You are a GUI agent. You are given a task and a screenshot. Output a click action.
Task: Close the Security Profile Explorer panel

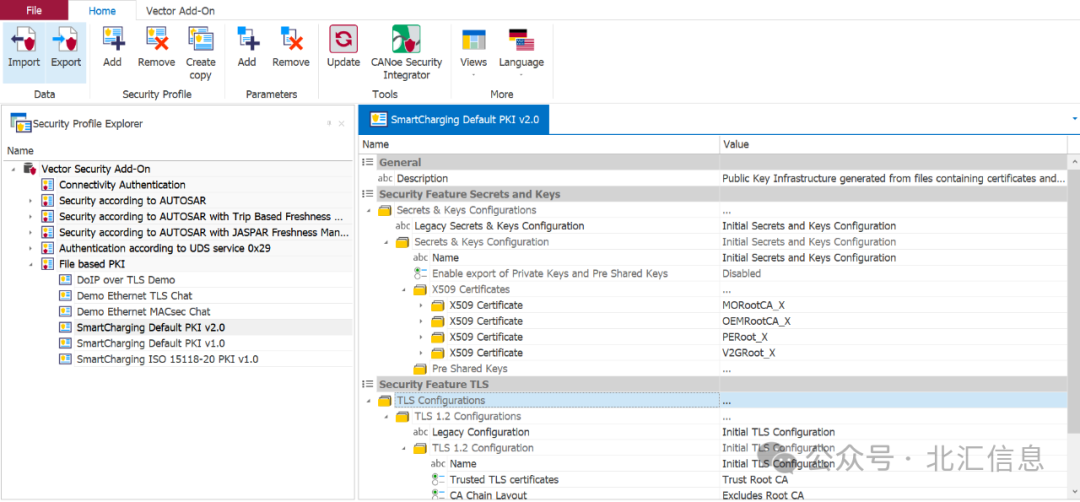click(341, 123)
